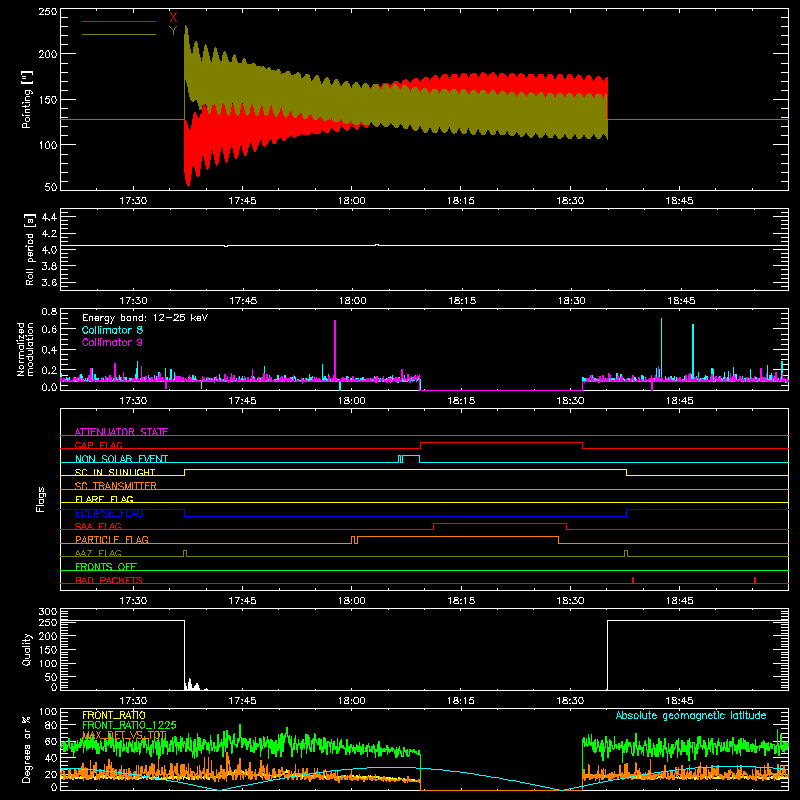Click 18:45 time label under Pointing plot
The height and width of the screenshot is (800, 800).
coord(679,201)
